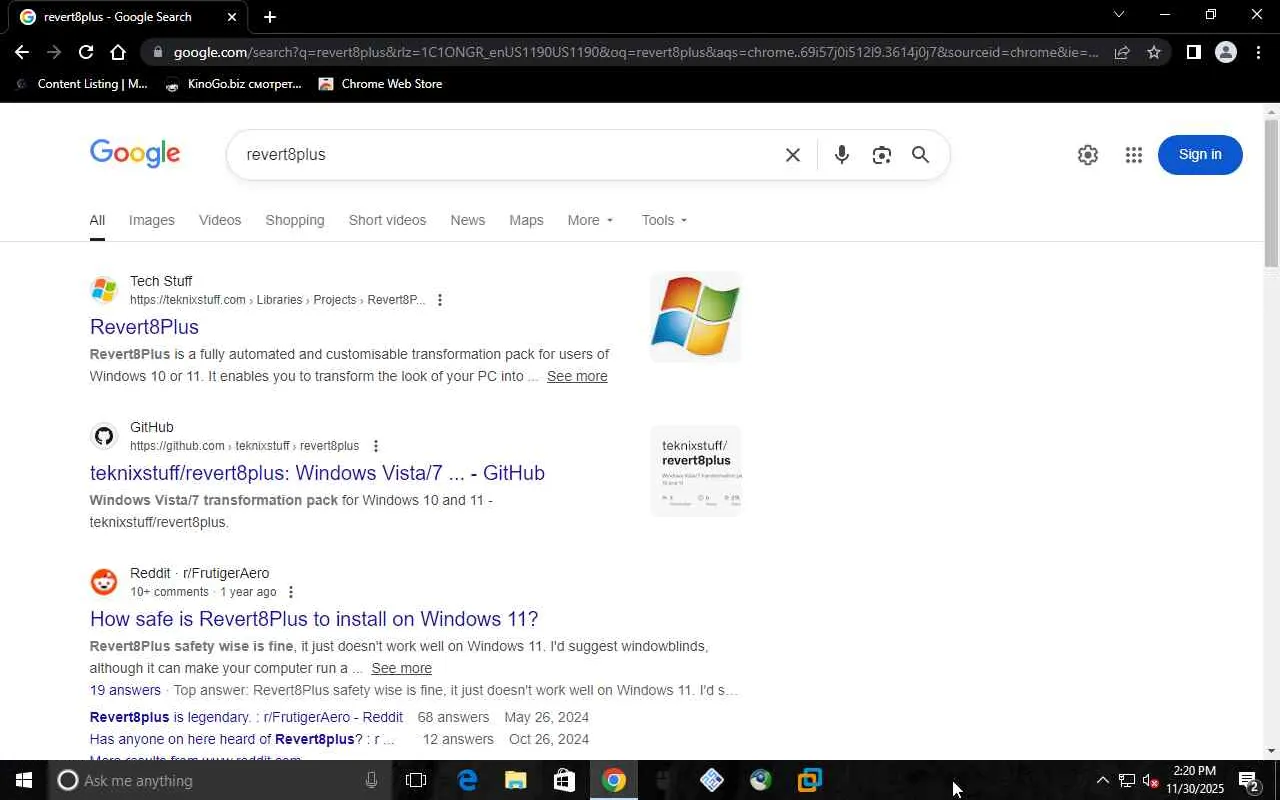Click the Cortana microphone in taskbar
The height and width of the screenshot is (800, 1280).
tap(371, 780)
